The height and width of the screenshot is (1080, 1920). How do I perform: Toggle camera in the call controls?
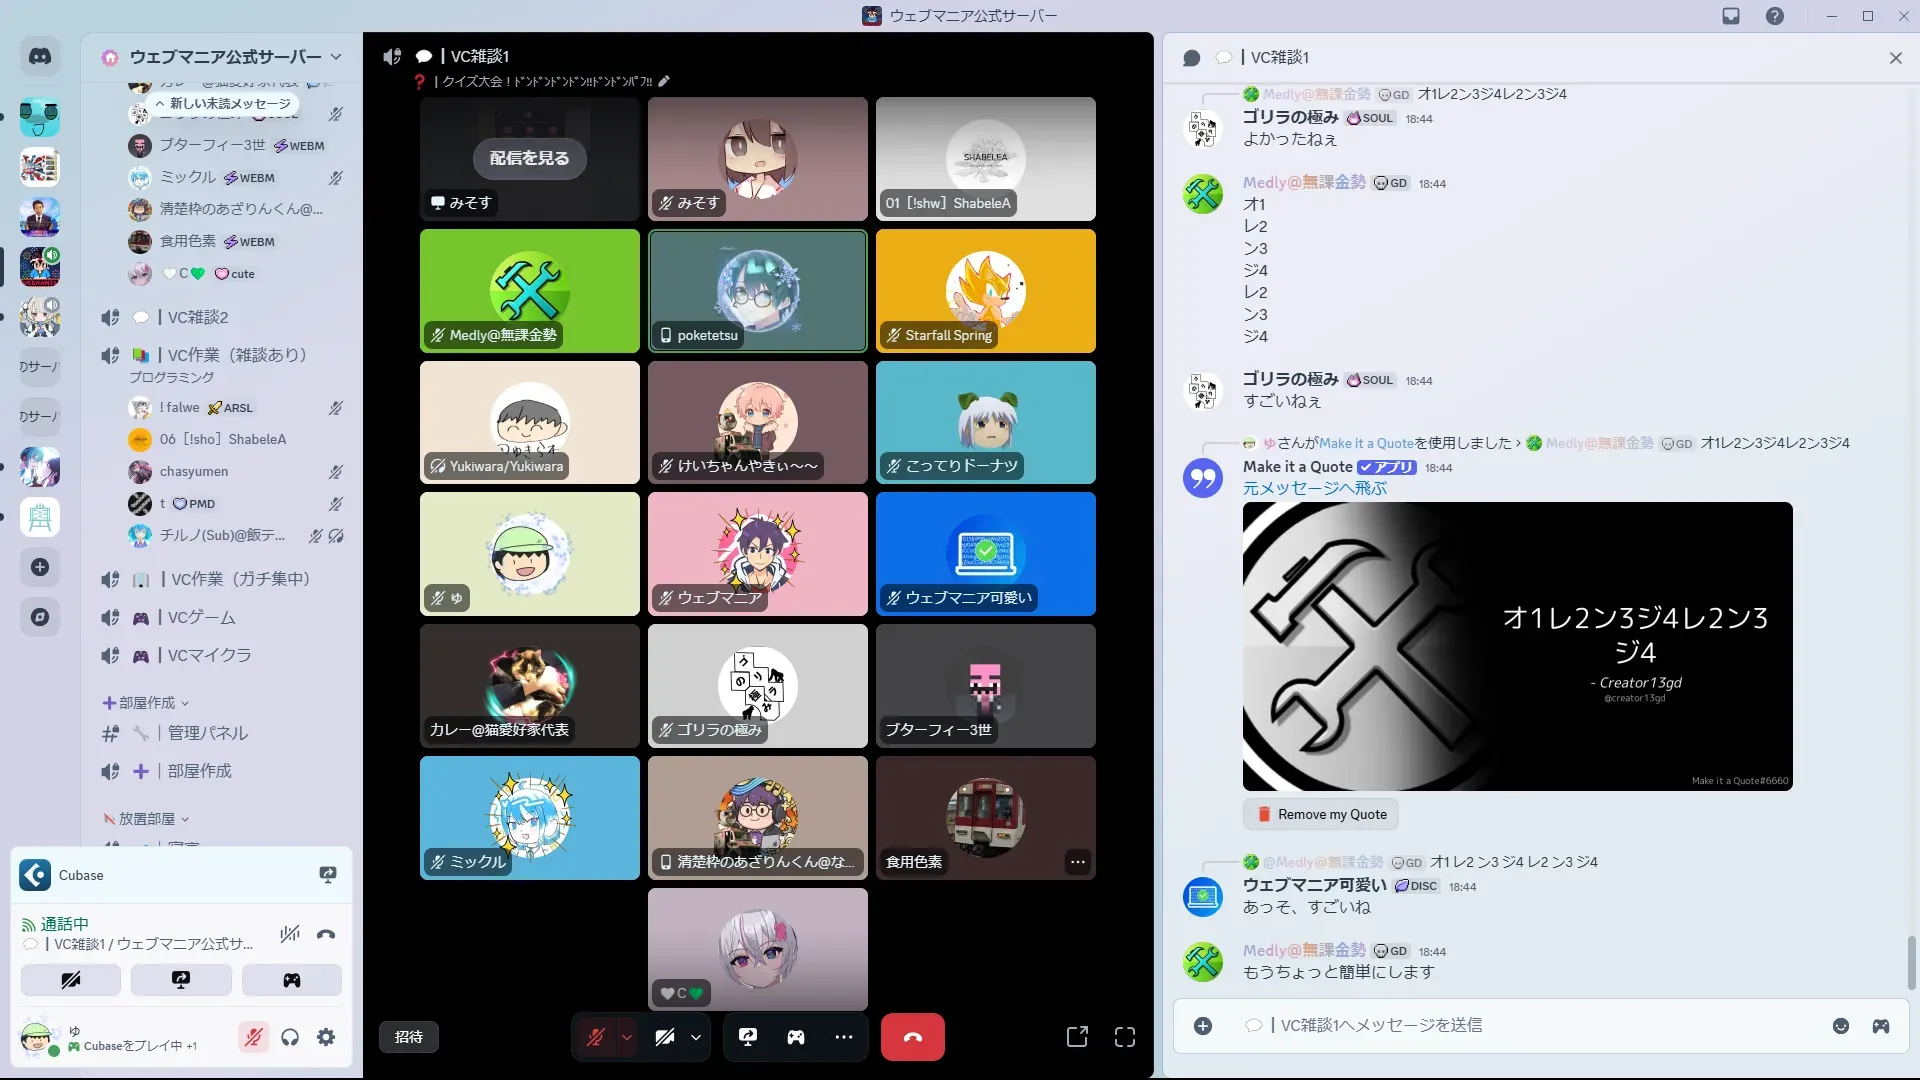pos(665,1037)
